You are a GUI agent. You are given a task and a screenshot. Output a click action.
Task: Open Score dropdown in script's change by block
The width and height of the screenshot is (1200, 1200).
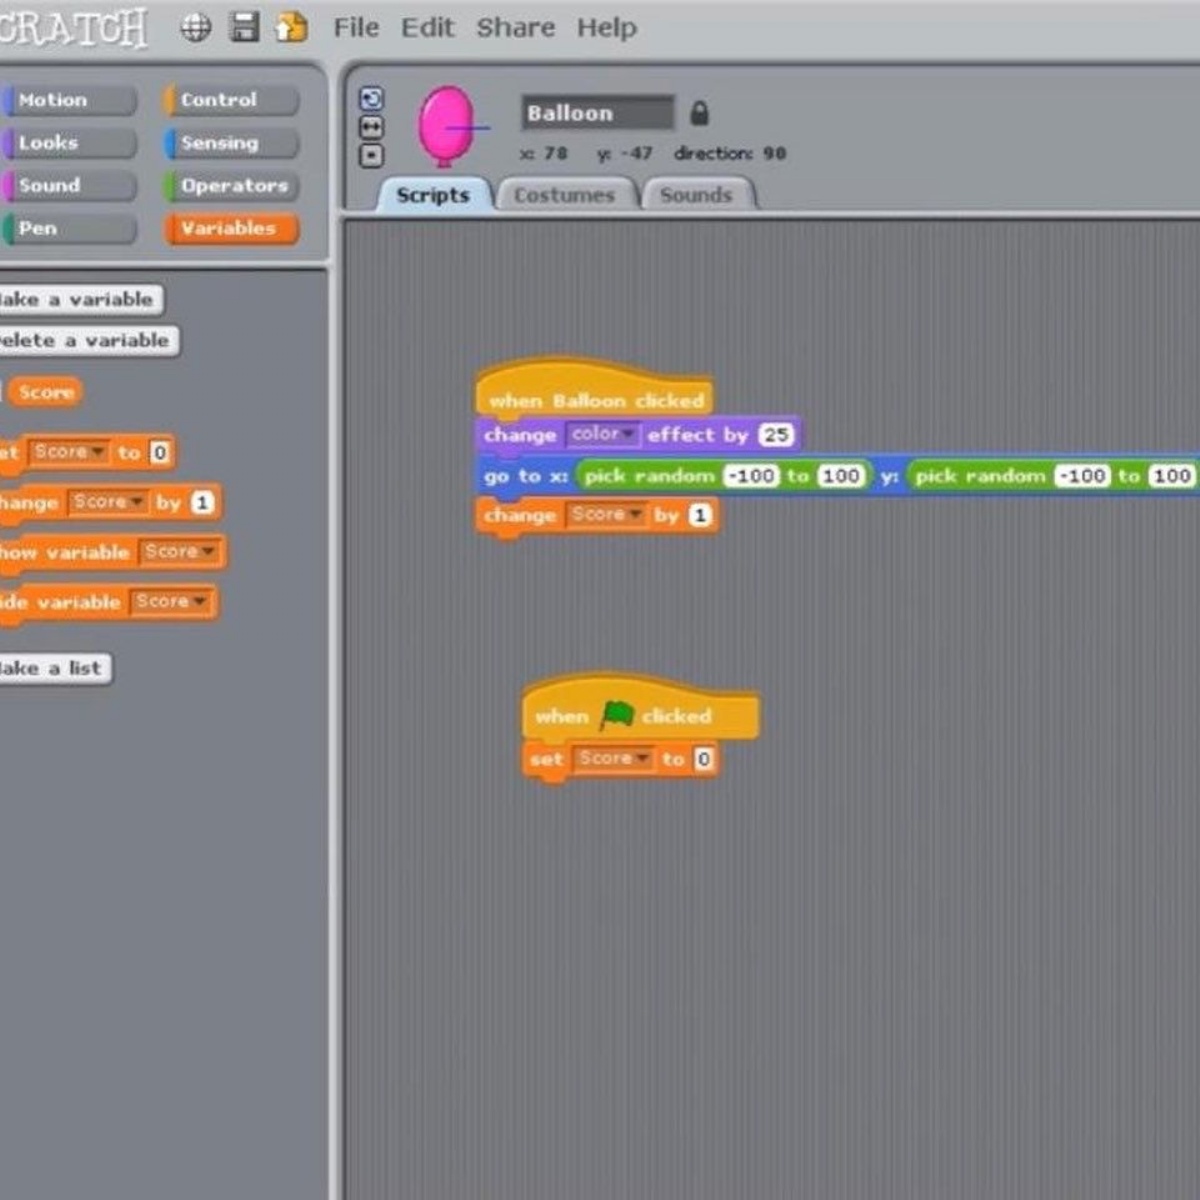pyautogui.click(x=606, y=514)
